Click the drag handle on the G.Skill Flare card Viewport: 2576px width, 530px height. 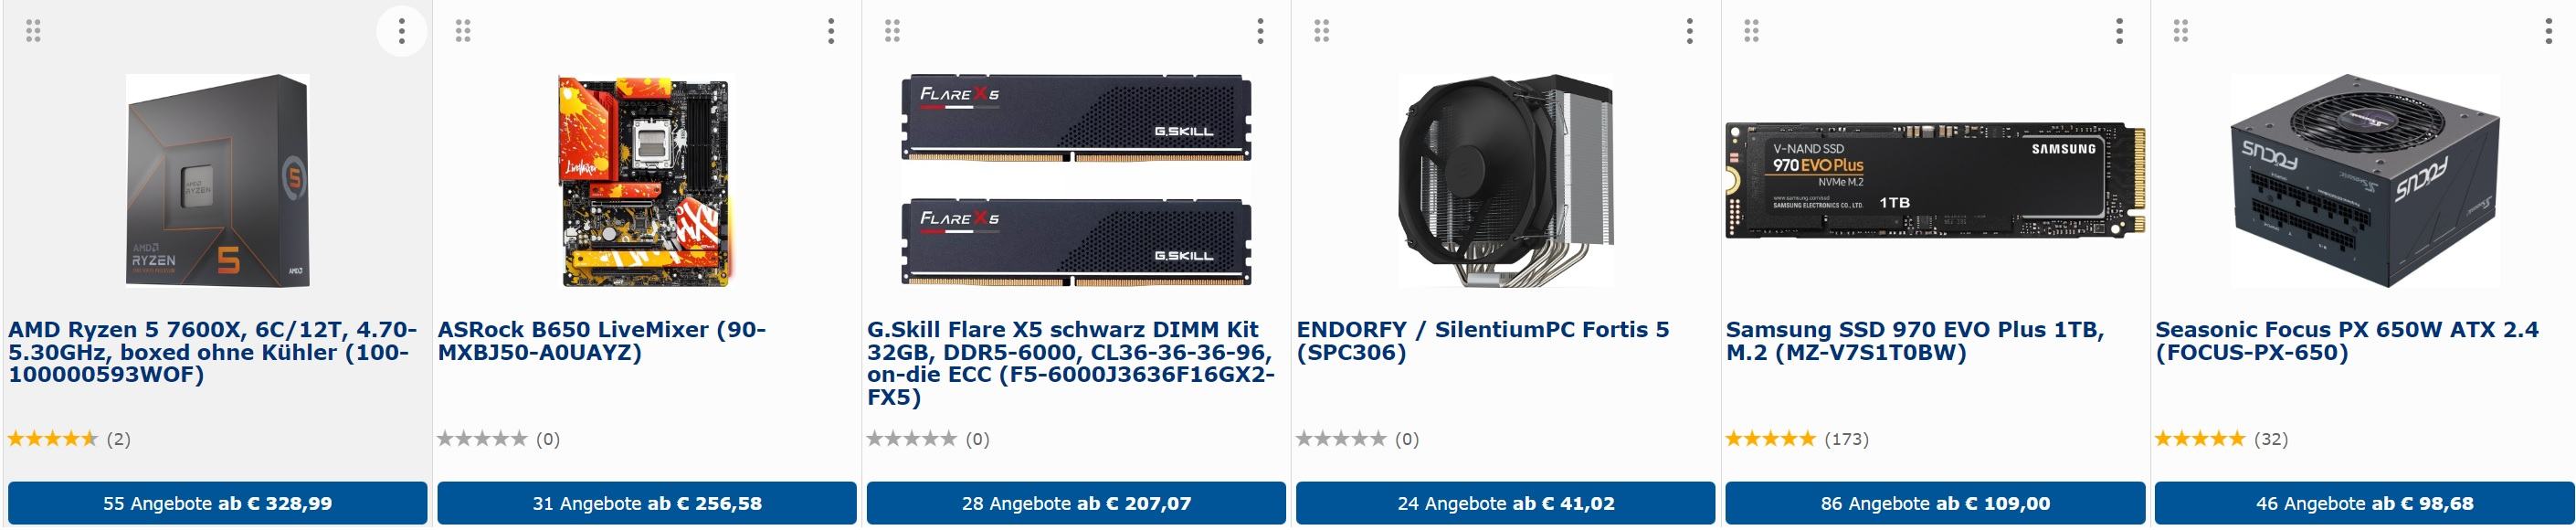[892, 31]
